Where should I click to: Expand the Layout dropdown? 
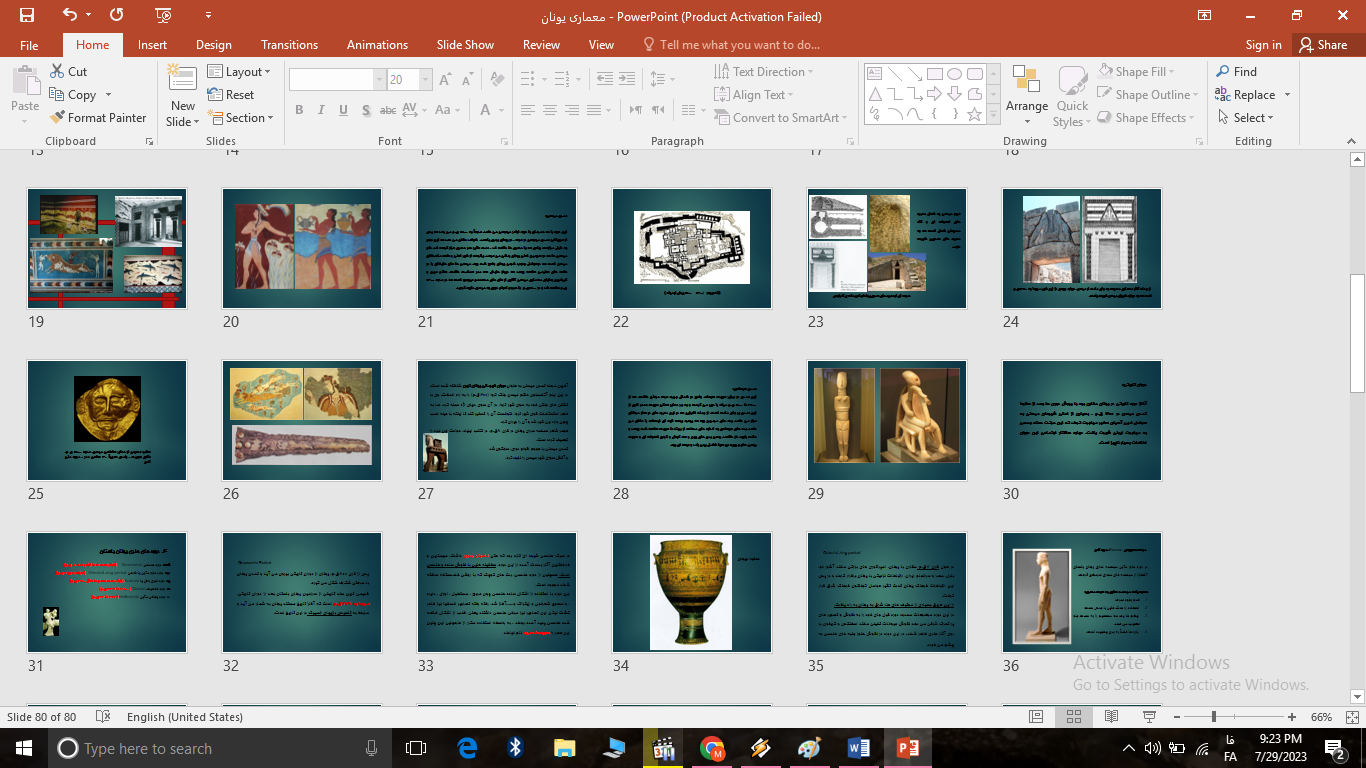point(242,72)
